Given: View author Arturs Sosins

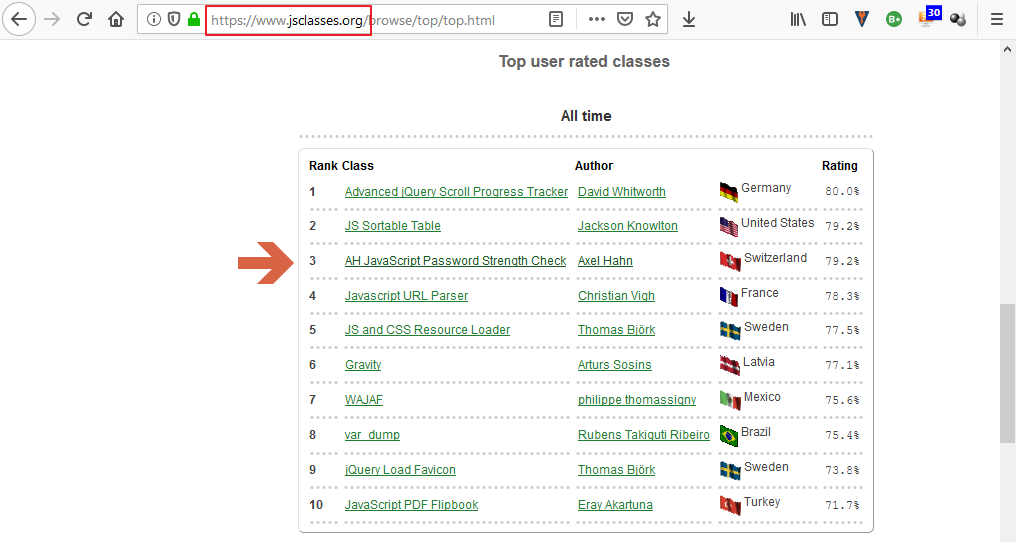Looking at the screenshot, I should [x=615, y=365].
